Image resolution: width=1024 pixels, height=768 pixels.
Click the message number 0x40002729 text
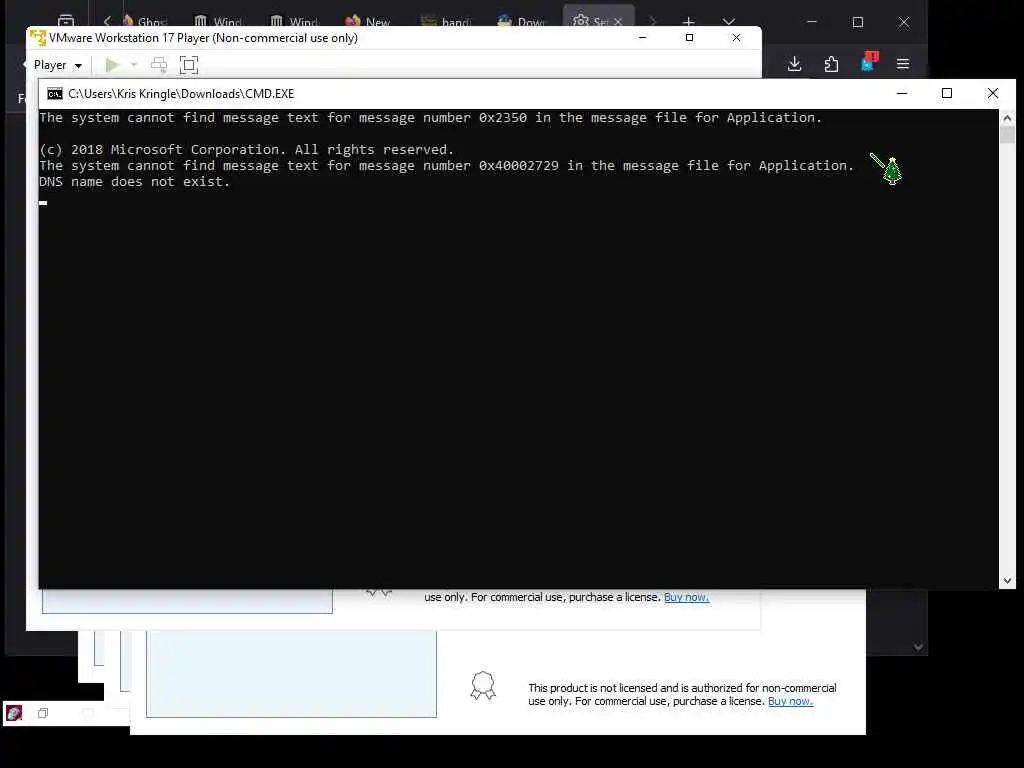coord(519,166)
